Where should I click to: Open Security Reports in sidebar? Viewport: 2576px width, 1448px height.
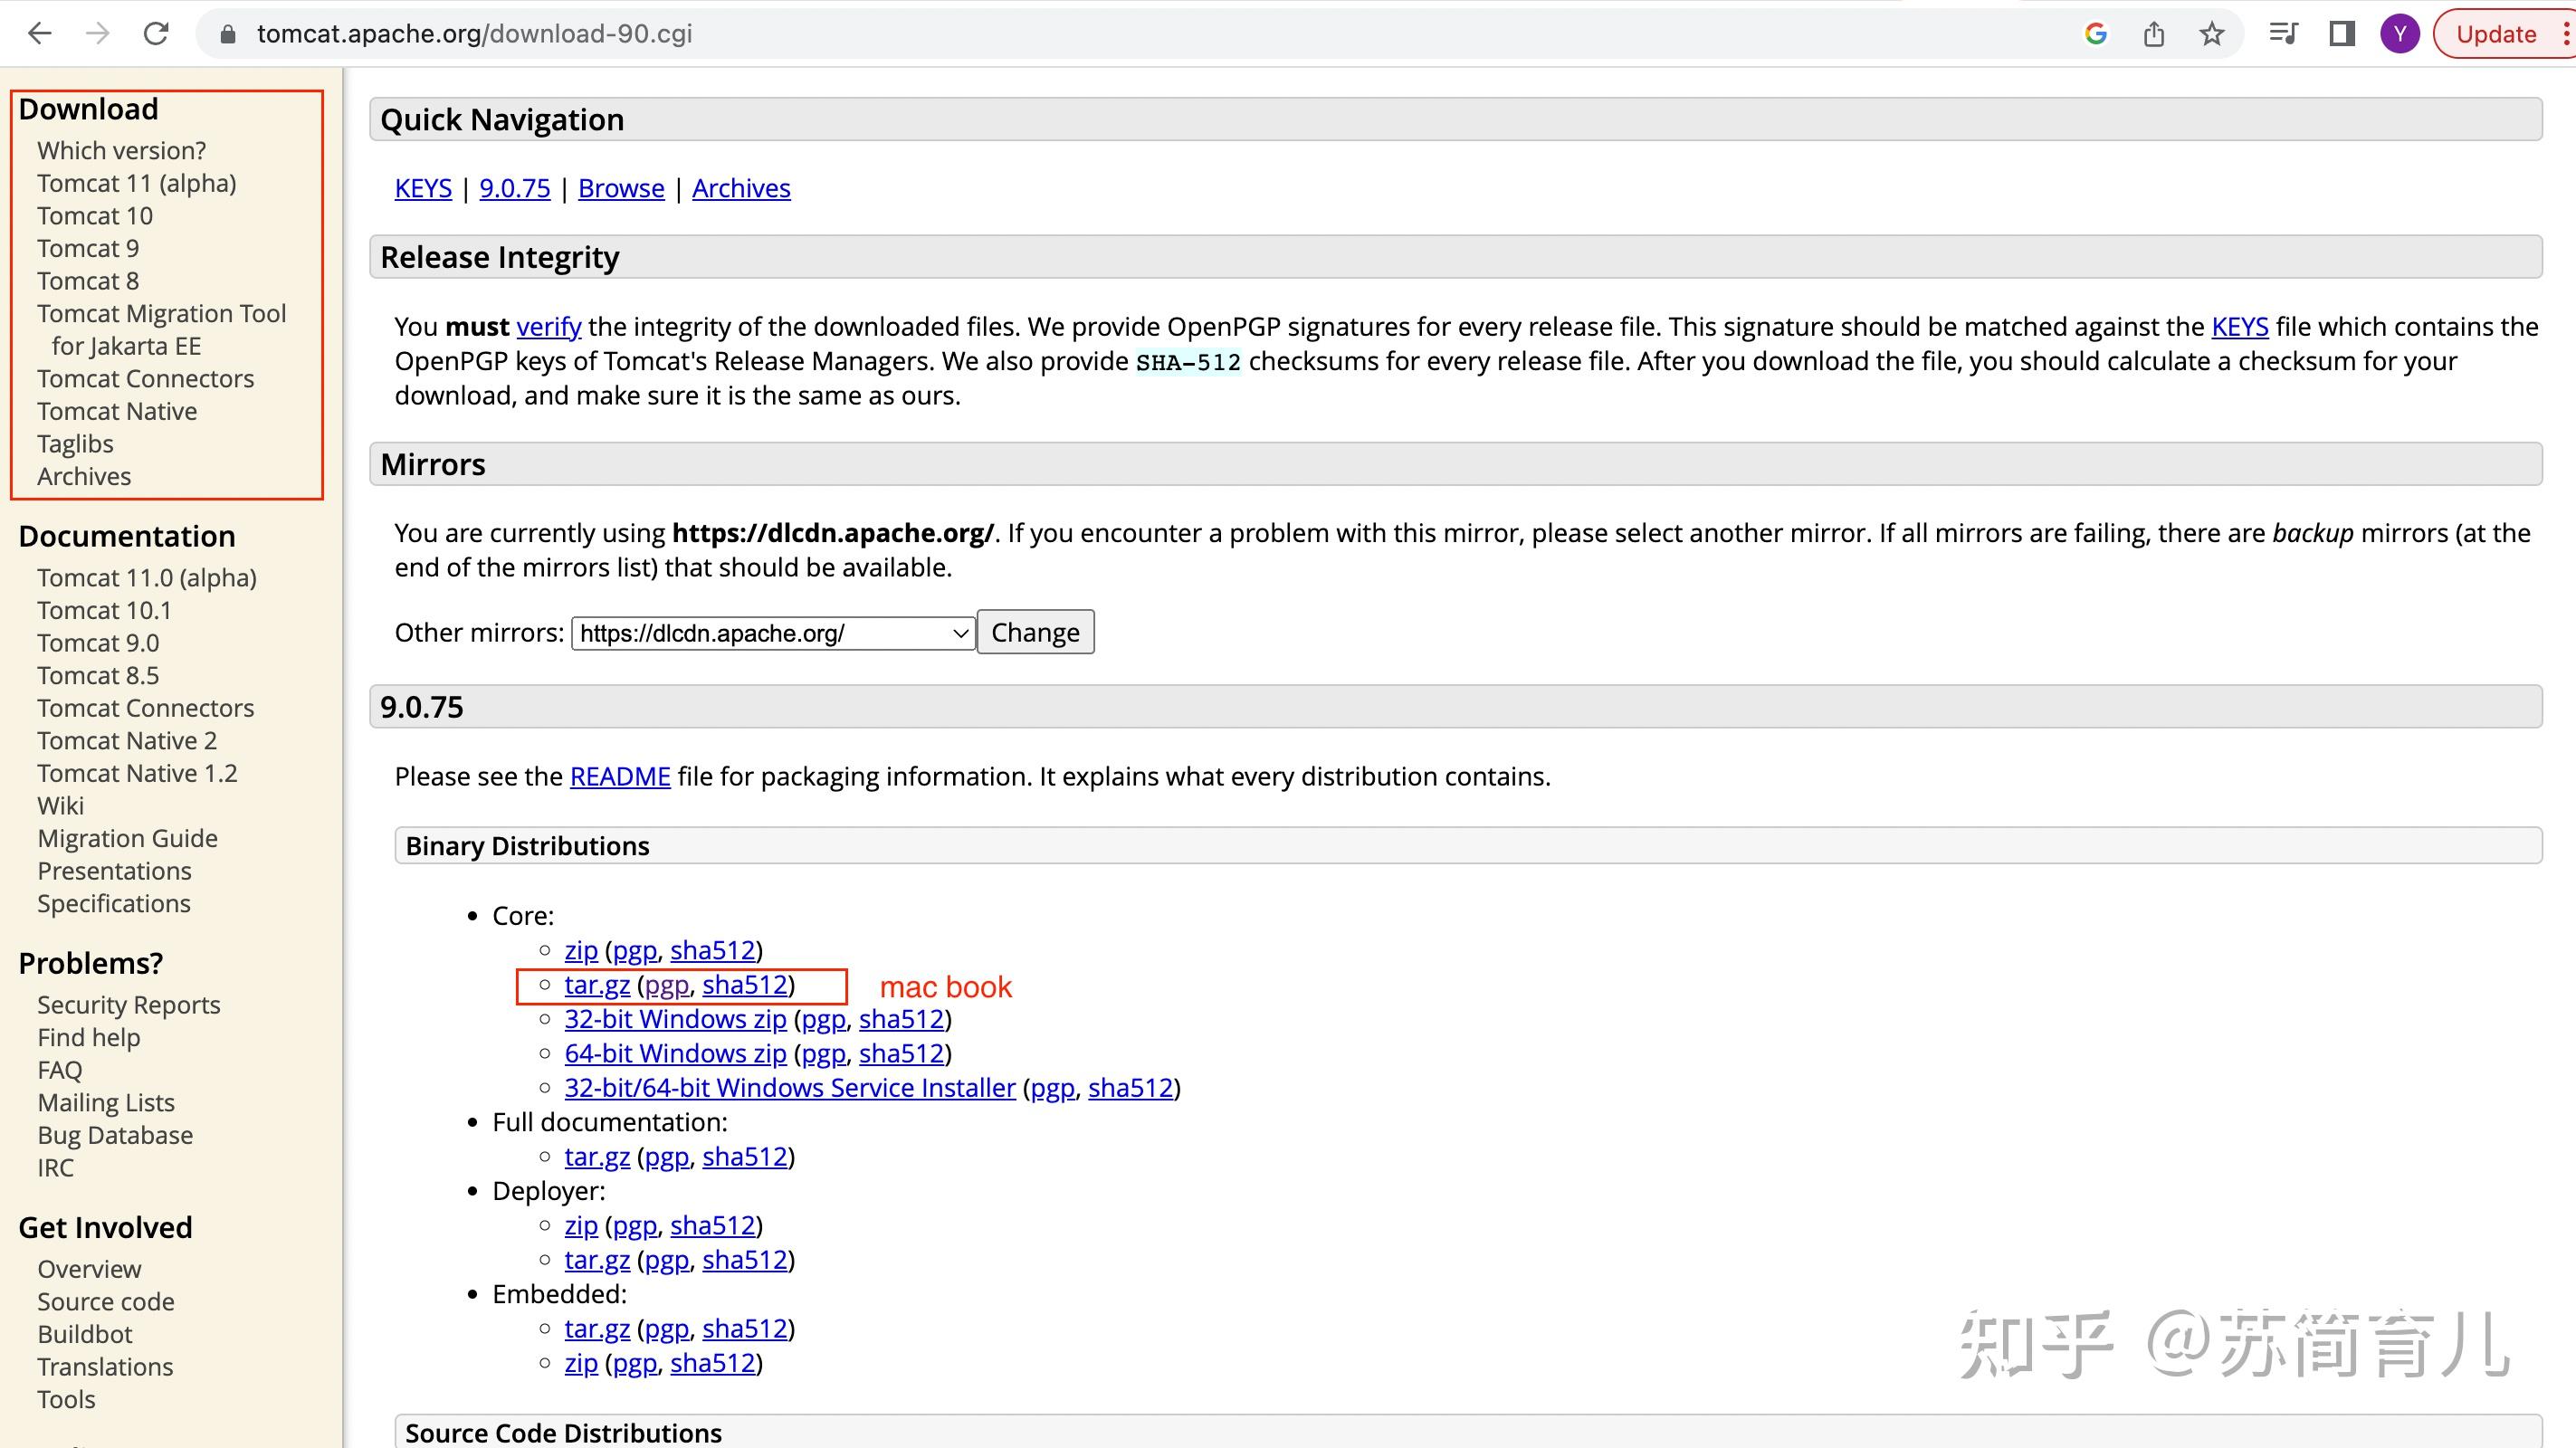click(x=129, y=1005)
